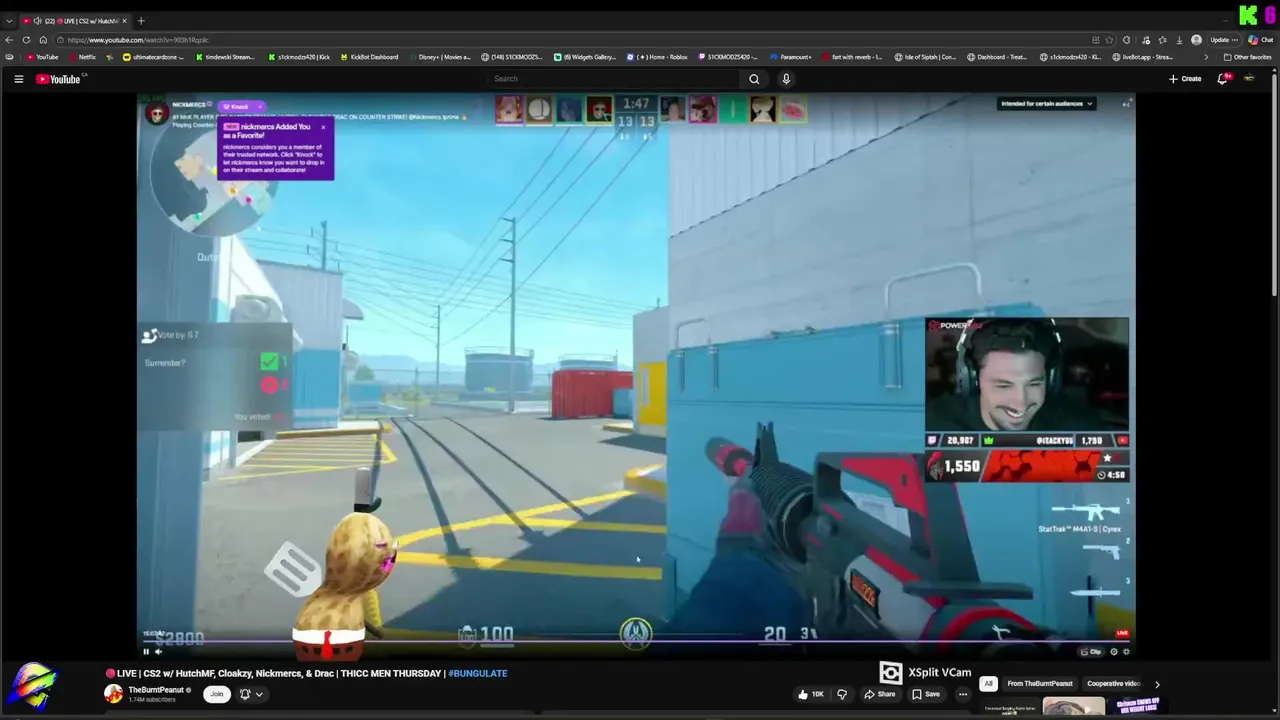The image size is (1280, 720).
Task: Open TheBurntPeanut channel avatar
Action: (x=113, y=694)
